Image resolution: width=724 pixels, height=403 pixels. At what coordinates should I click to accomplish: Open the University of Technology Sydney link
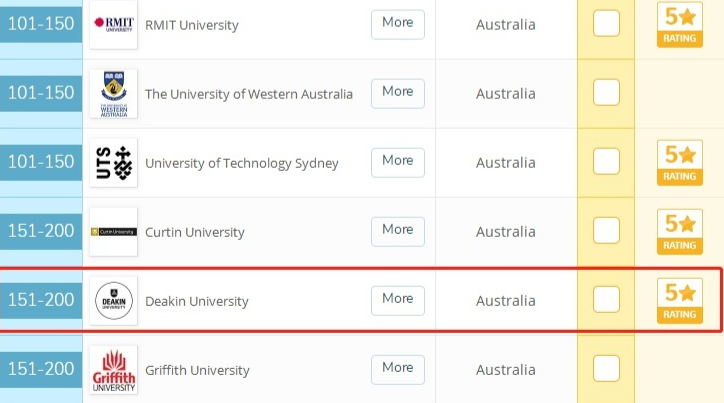coord(242,163)
